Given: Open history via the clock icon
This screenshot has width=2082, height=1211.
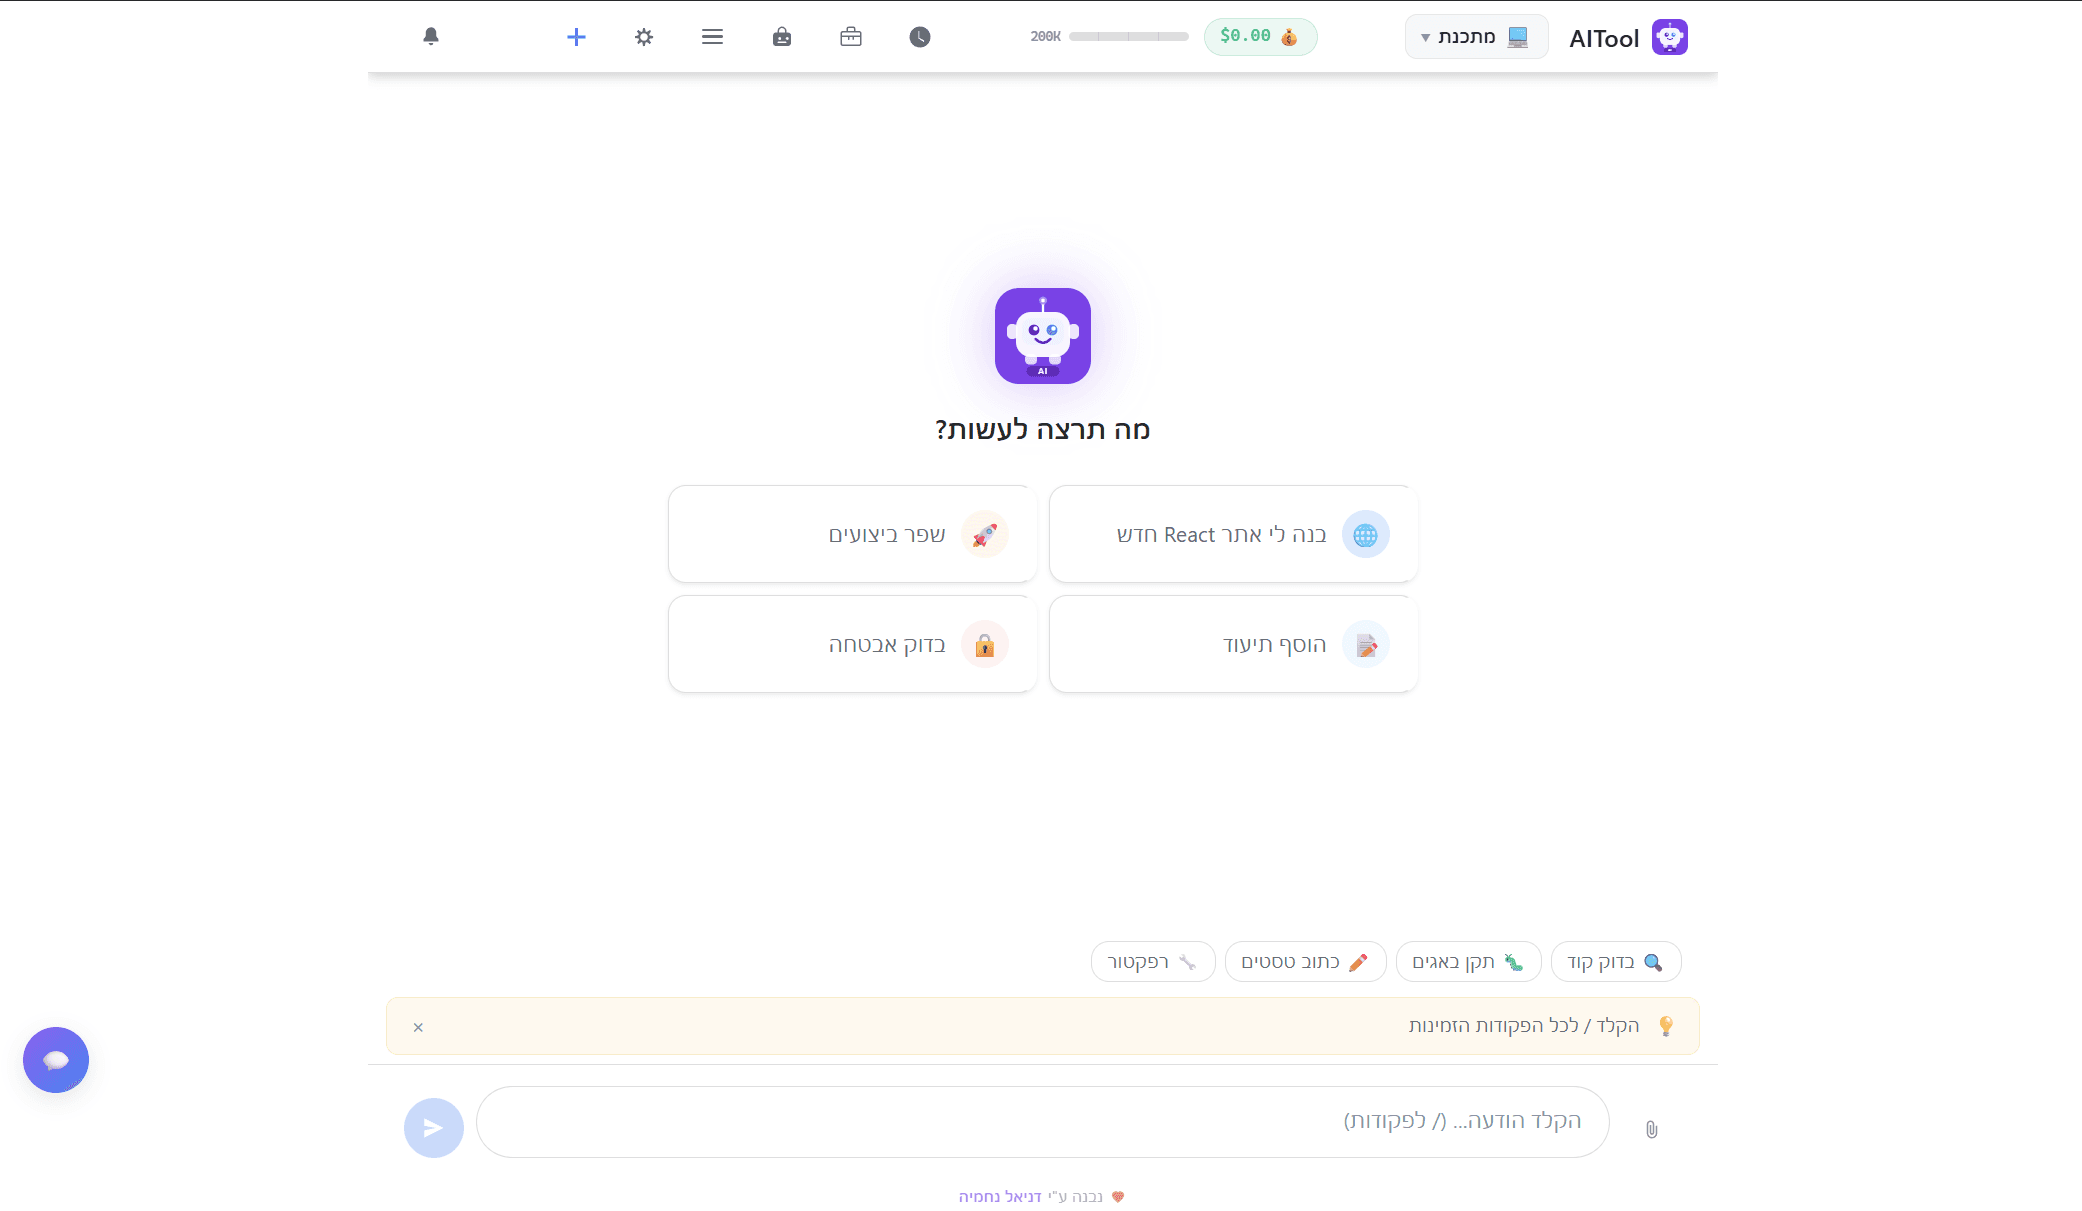Looking at the screenshot, I should click(920, 37).
